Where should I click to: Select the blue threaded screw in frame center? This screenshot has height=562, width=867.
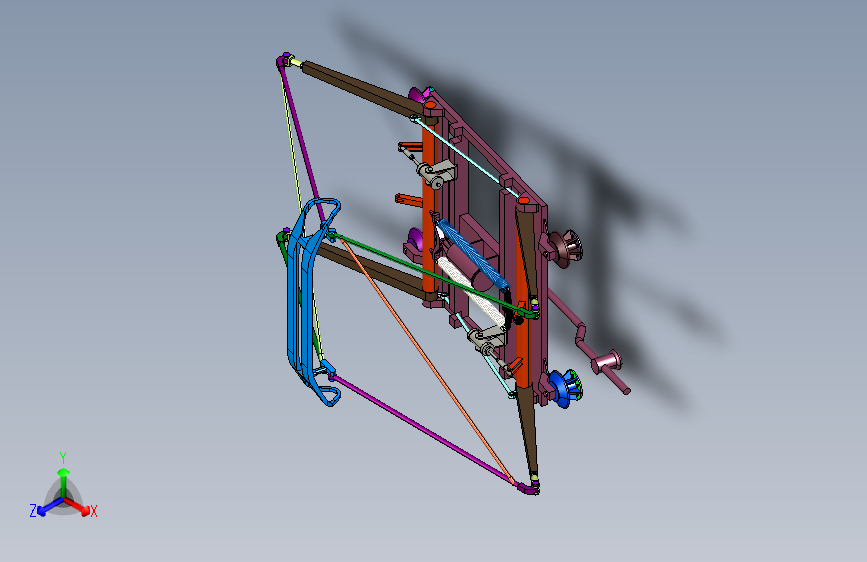tap(472, 254)
